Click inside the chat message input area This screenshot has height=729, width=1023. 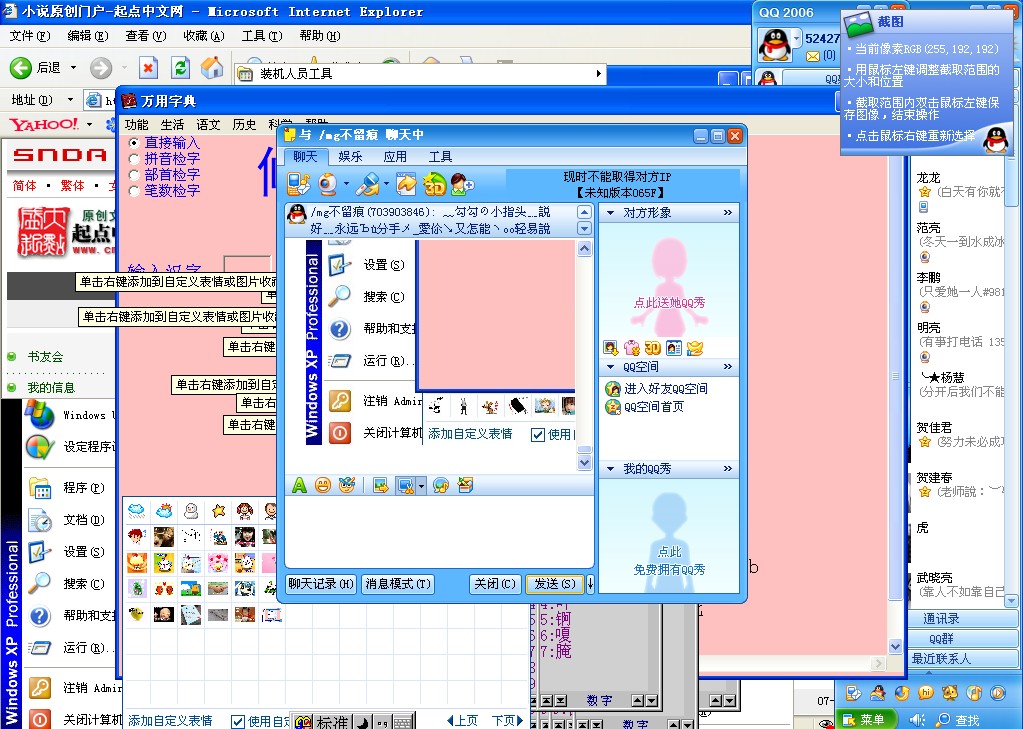click(438, 531)
